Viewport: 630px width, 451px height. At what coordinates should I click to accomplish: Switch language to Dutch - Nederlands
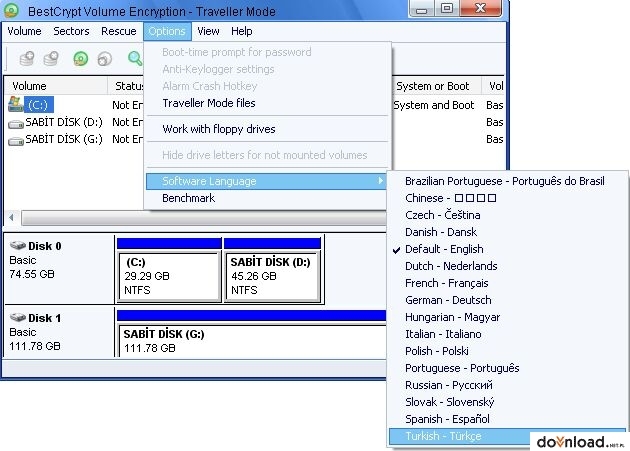(507, 266)
